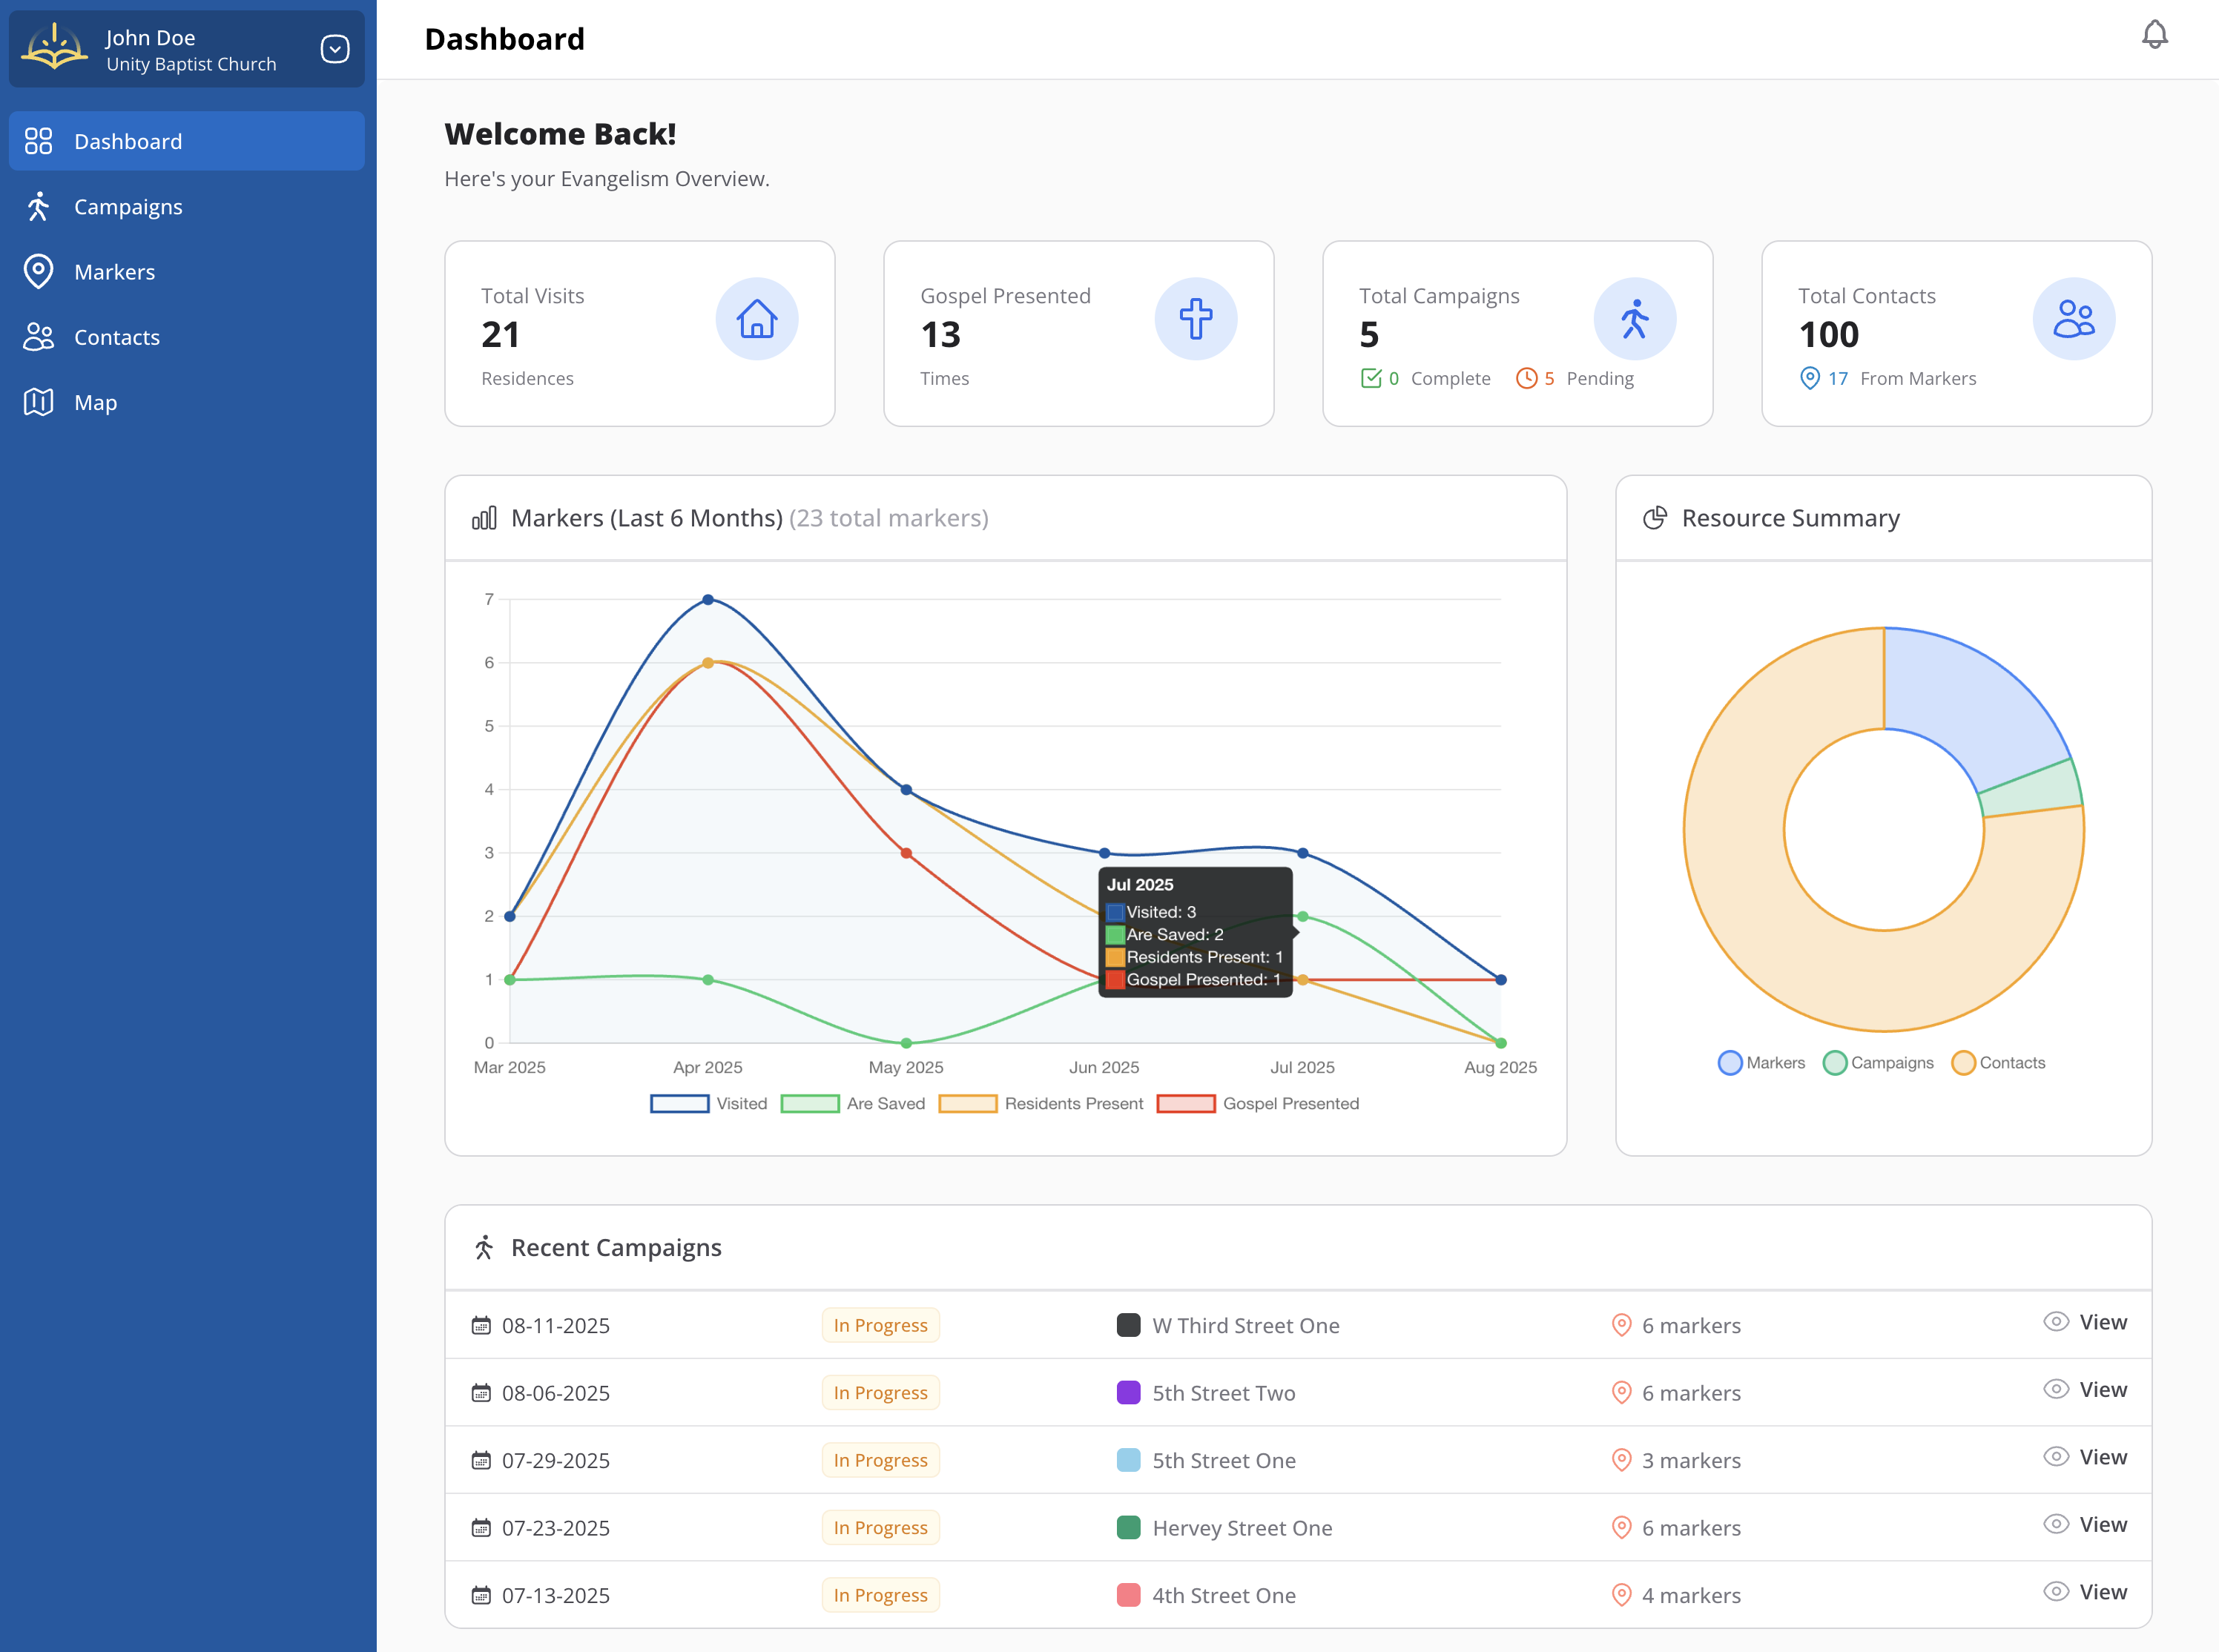
Task: Toggle Visited series in chart legend
Action: pyautogui.click(x=709, y=1104)
